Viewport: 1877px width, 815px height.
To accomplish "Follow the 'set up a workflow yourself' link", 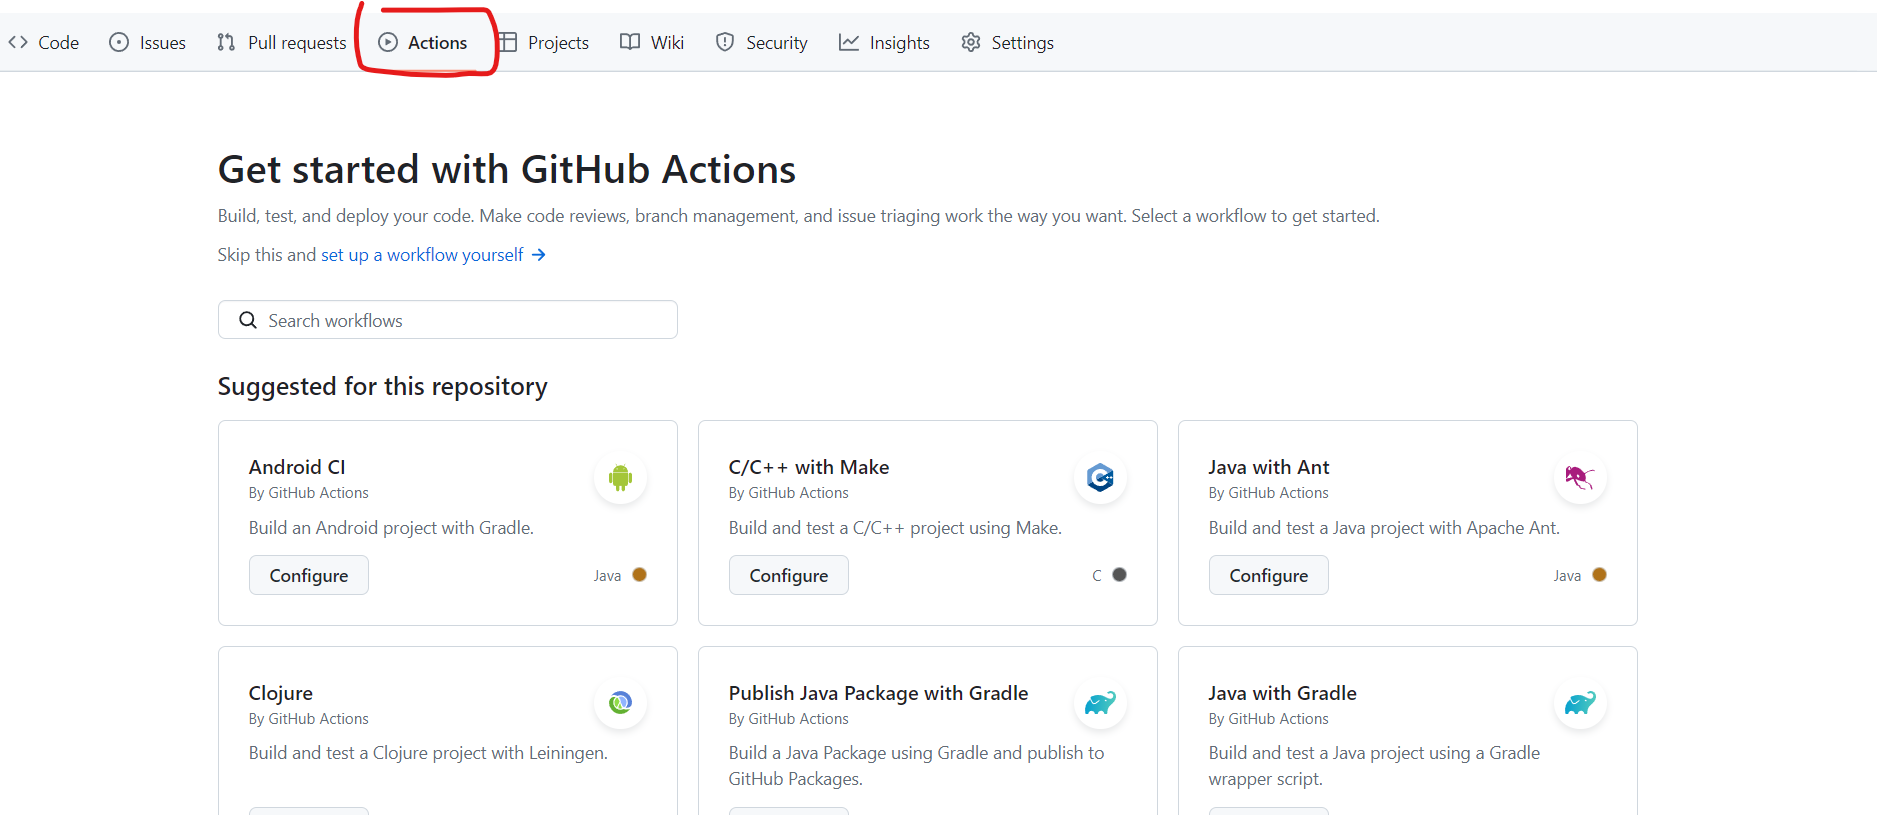I will click(x=422, y=255).
